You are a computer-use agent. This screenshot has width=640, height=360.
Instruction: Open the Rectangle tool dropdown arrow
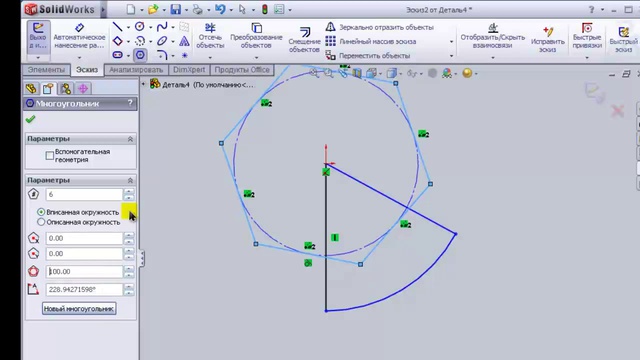(x=128, y=42)
